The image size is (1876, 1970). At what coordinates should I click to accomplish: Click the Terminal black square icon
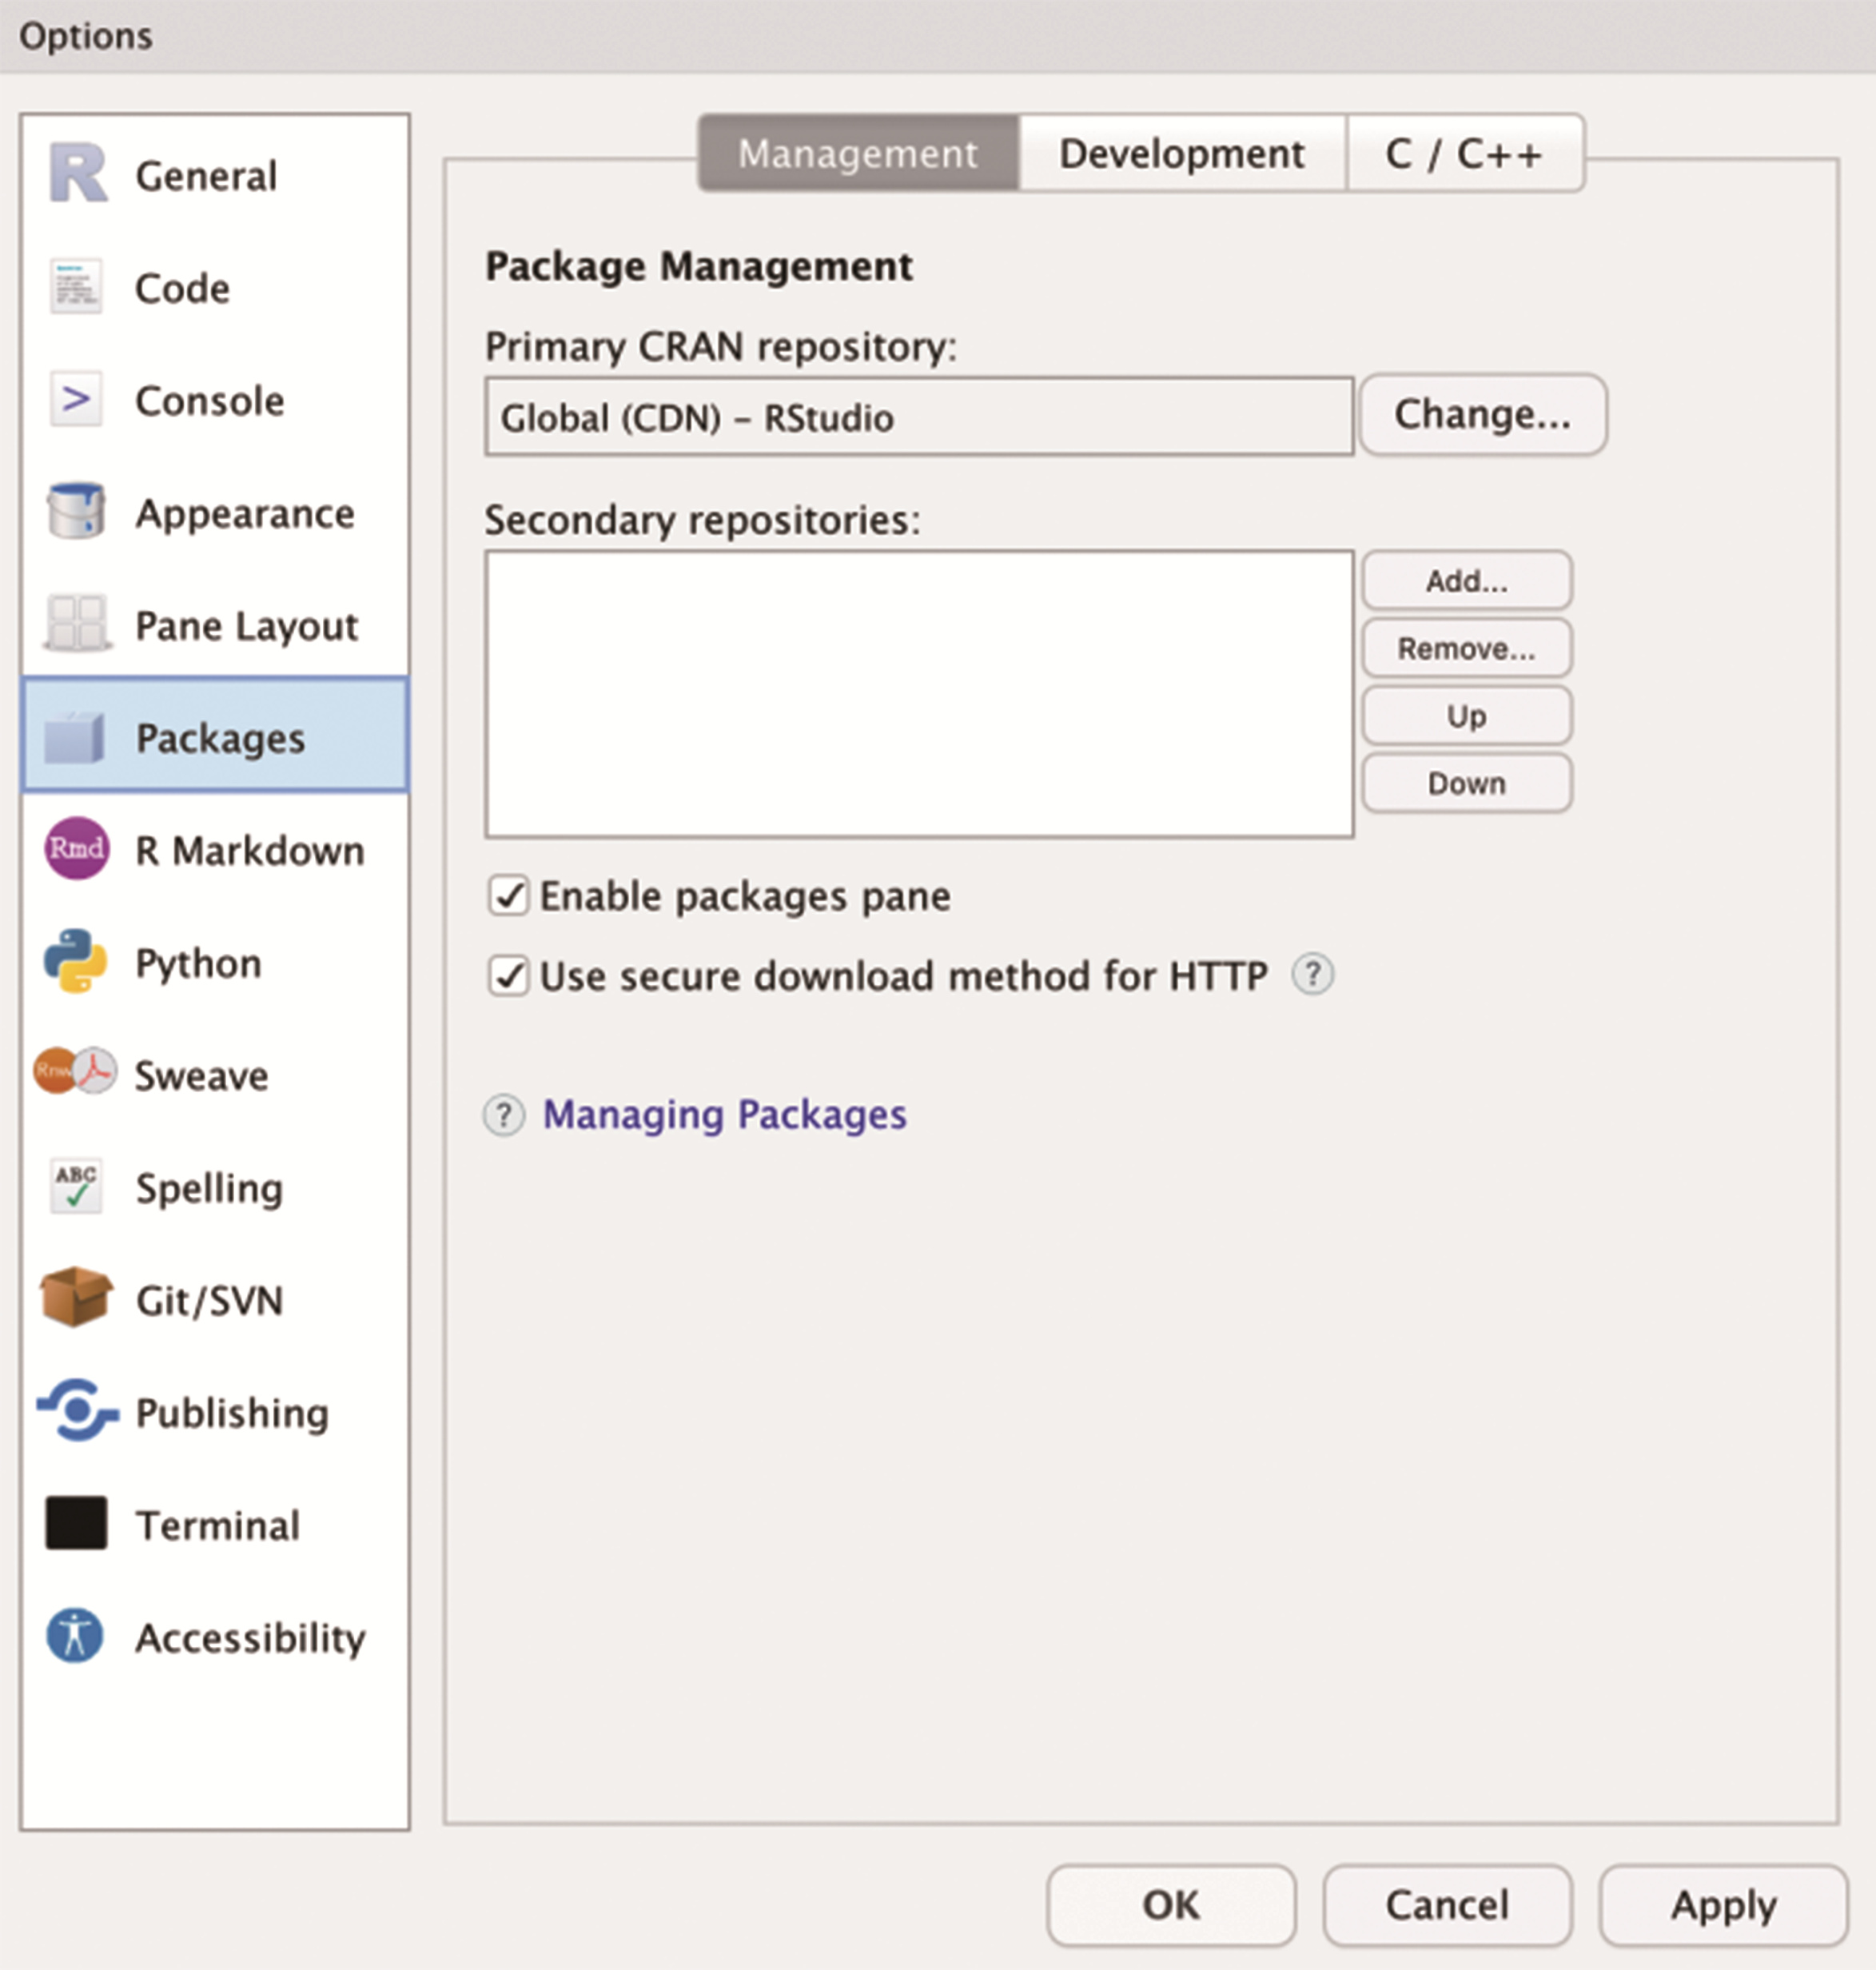point(76,1523)
